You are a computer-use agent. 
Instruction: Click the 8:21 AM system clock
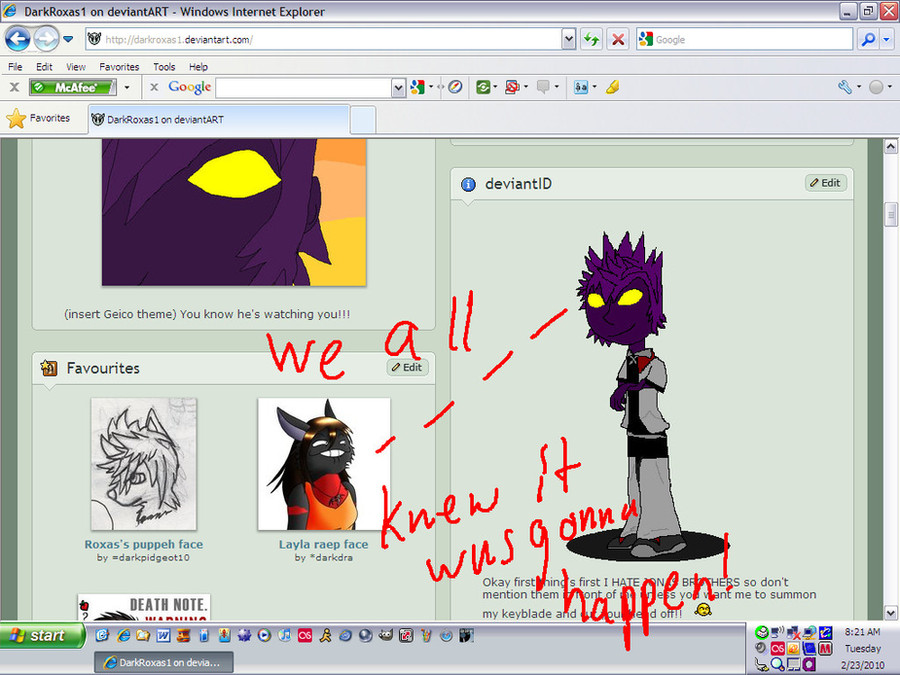pyautogui.click(x=862, y=632)
